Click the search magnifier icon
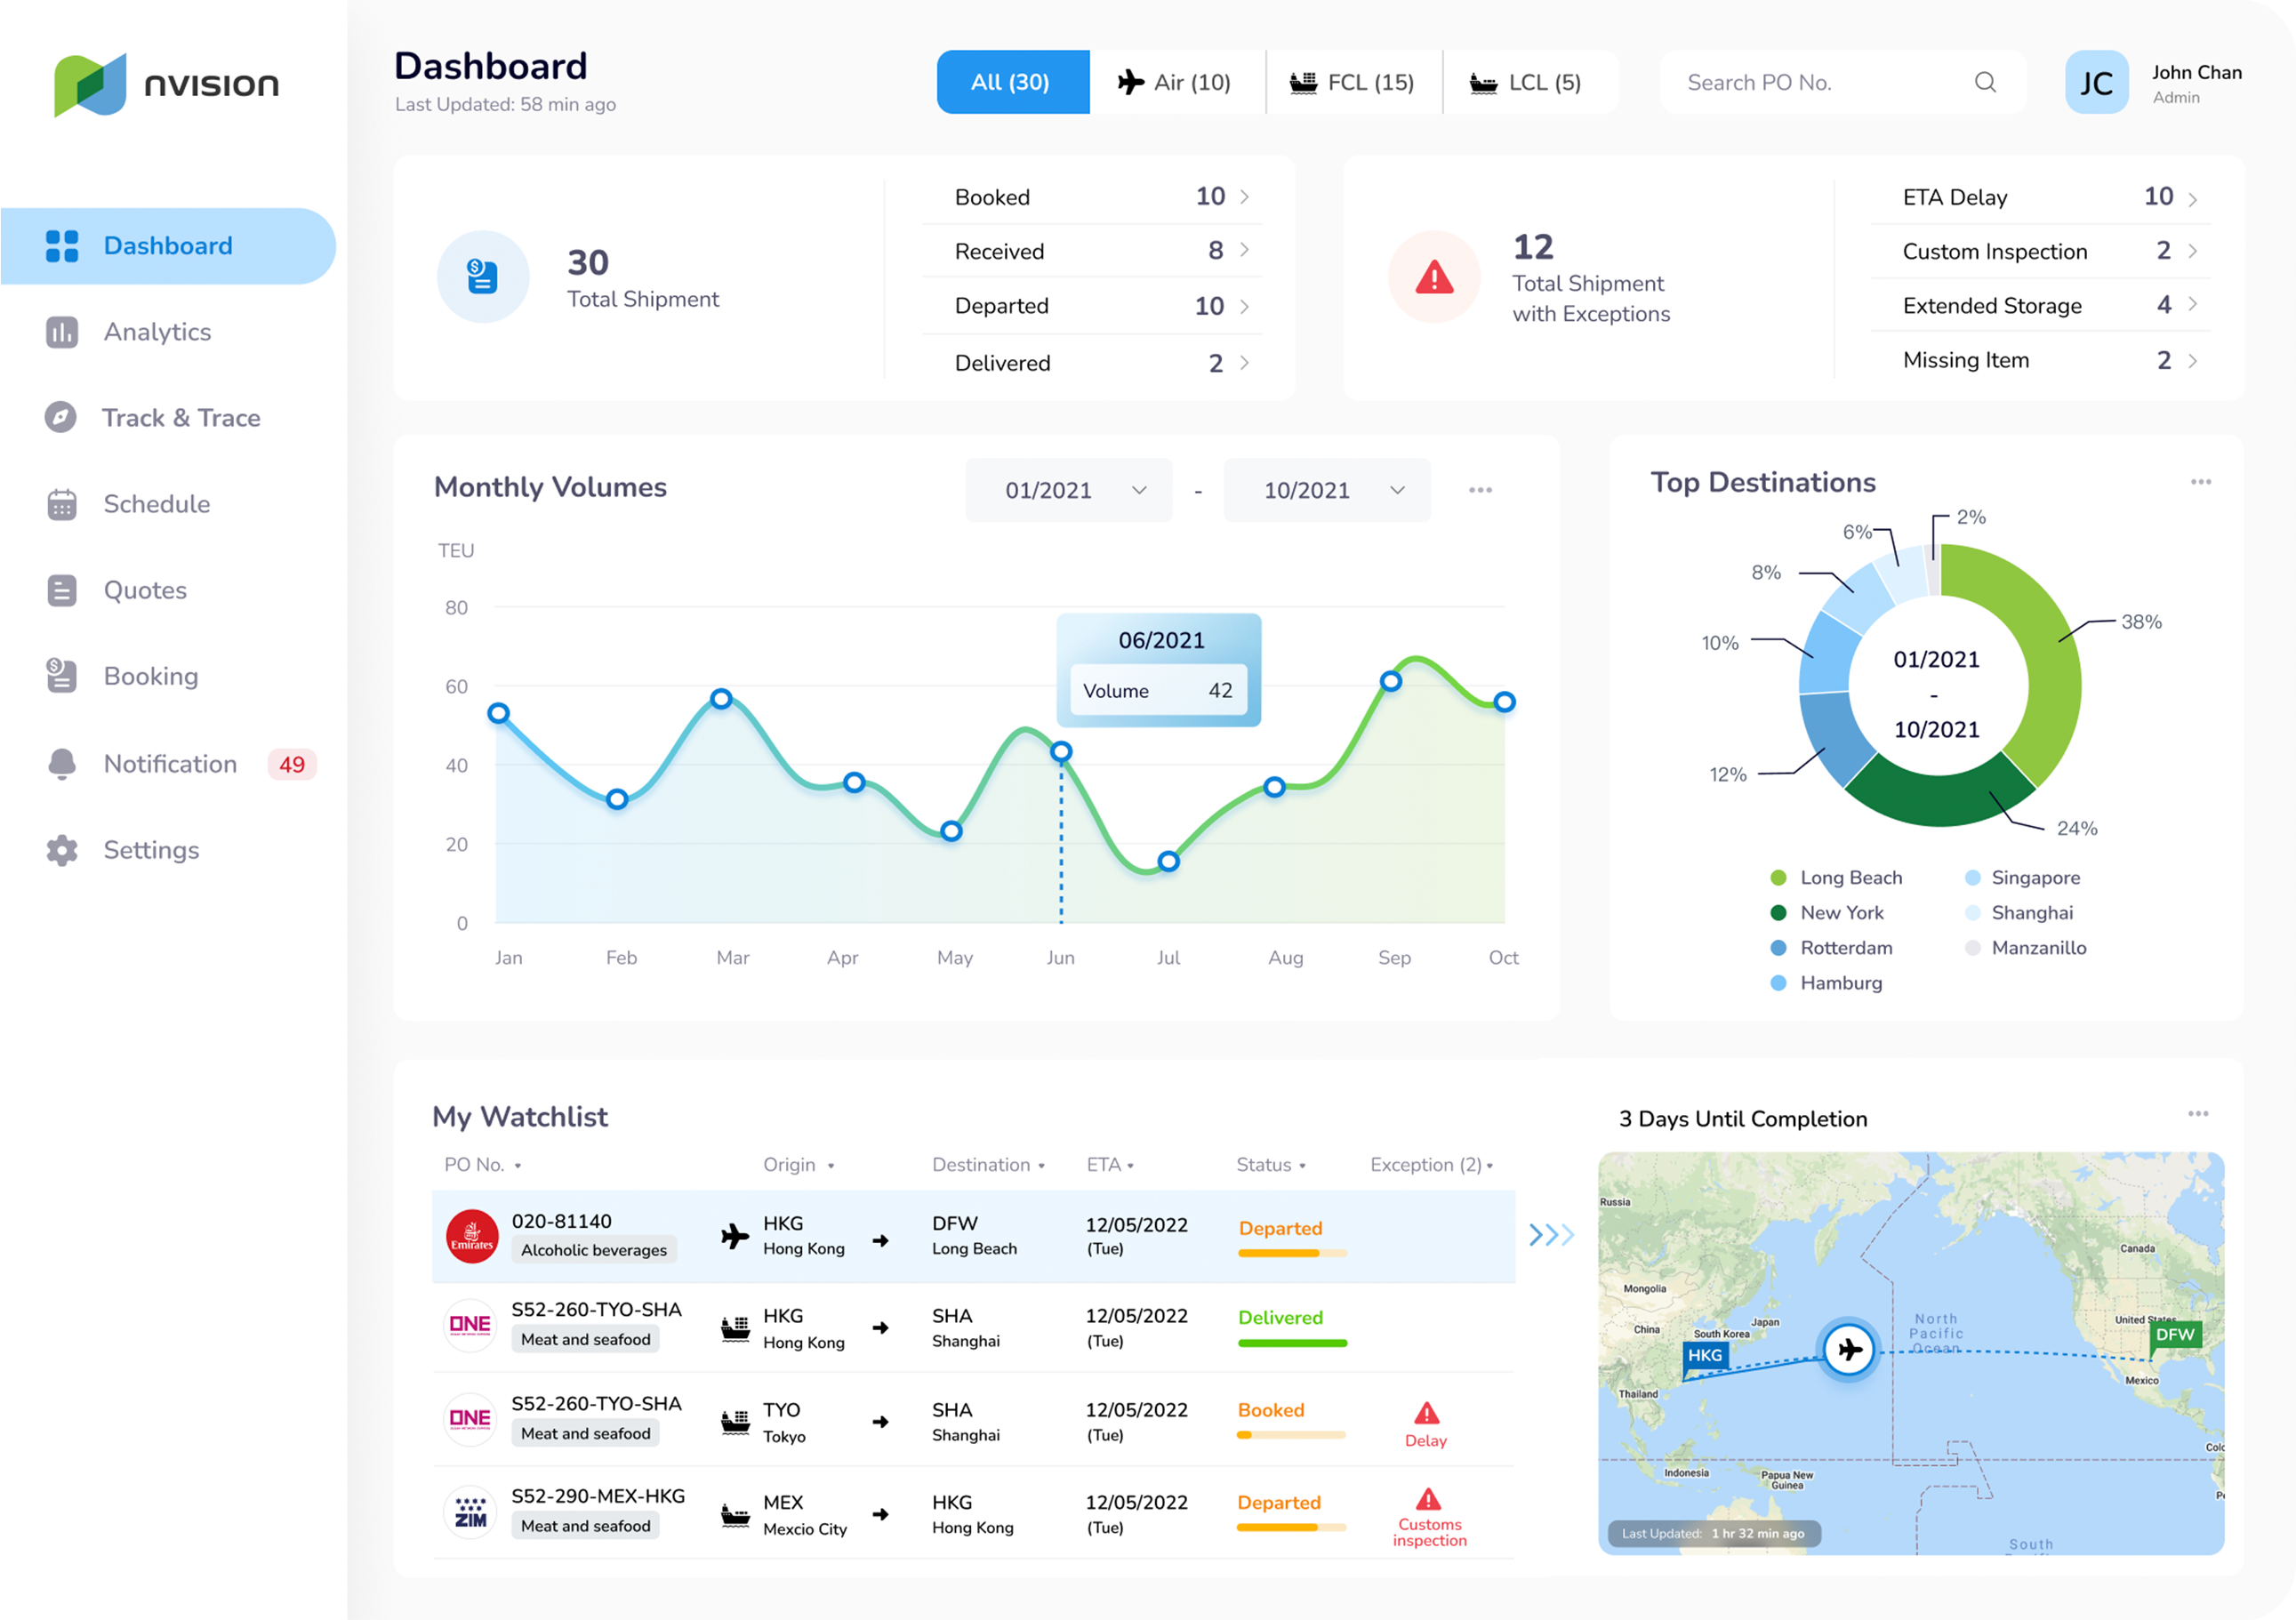This screenshot has height=1620, width=2296. coord(1985,82)
